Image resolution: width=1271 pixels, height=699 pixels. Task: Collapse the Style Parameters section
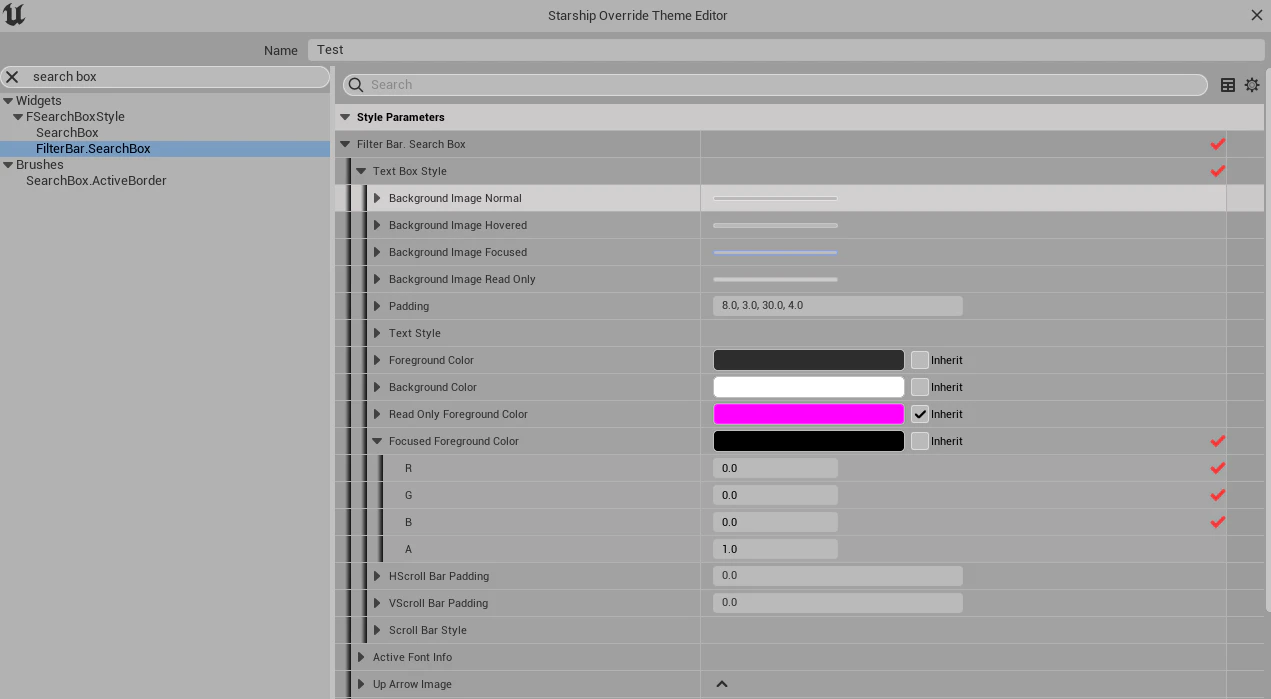click(x=345, y=117)
